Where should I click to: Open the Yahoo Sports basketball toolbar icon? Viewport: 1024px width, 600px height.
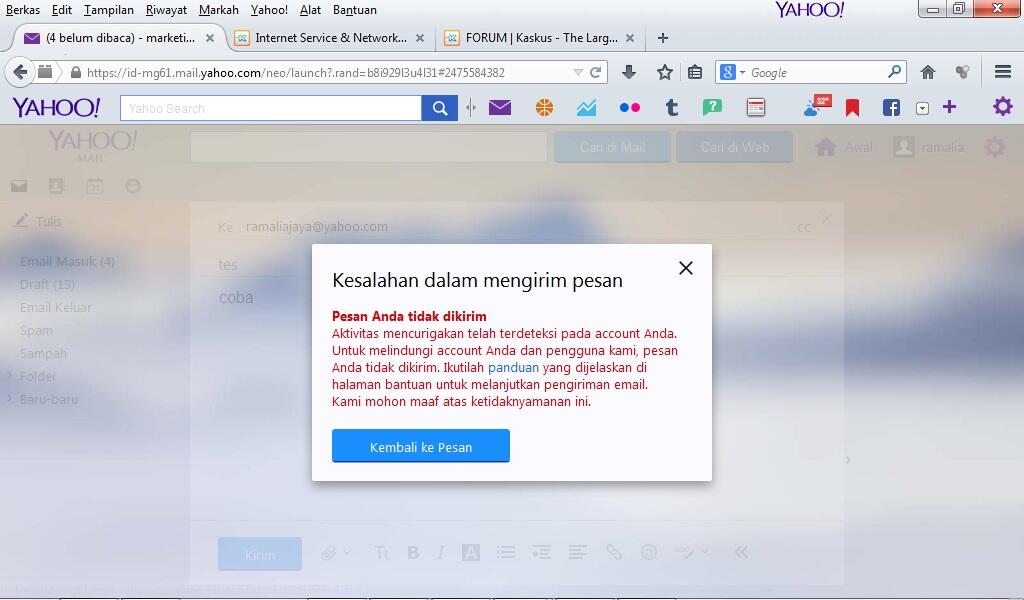click(544, 107)
